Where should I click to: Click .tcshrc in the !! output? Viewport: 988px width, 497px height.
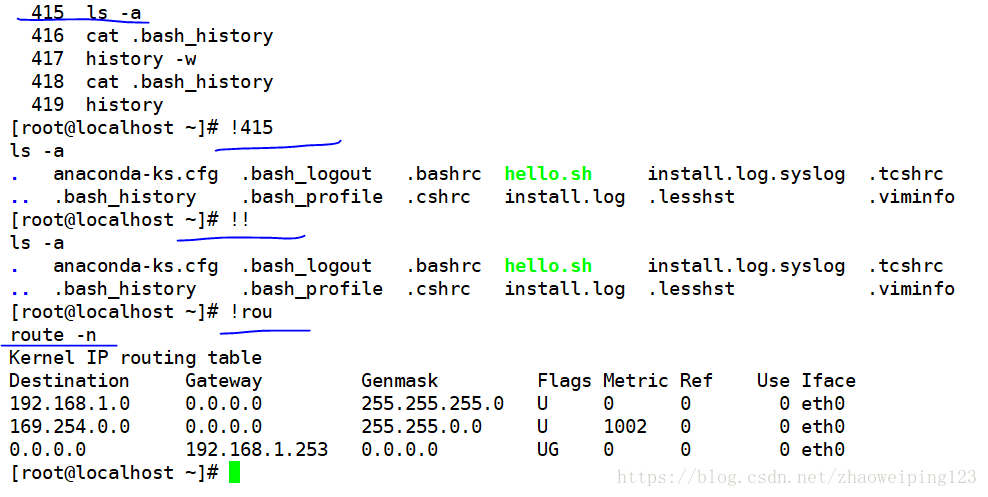905,266
